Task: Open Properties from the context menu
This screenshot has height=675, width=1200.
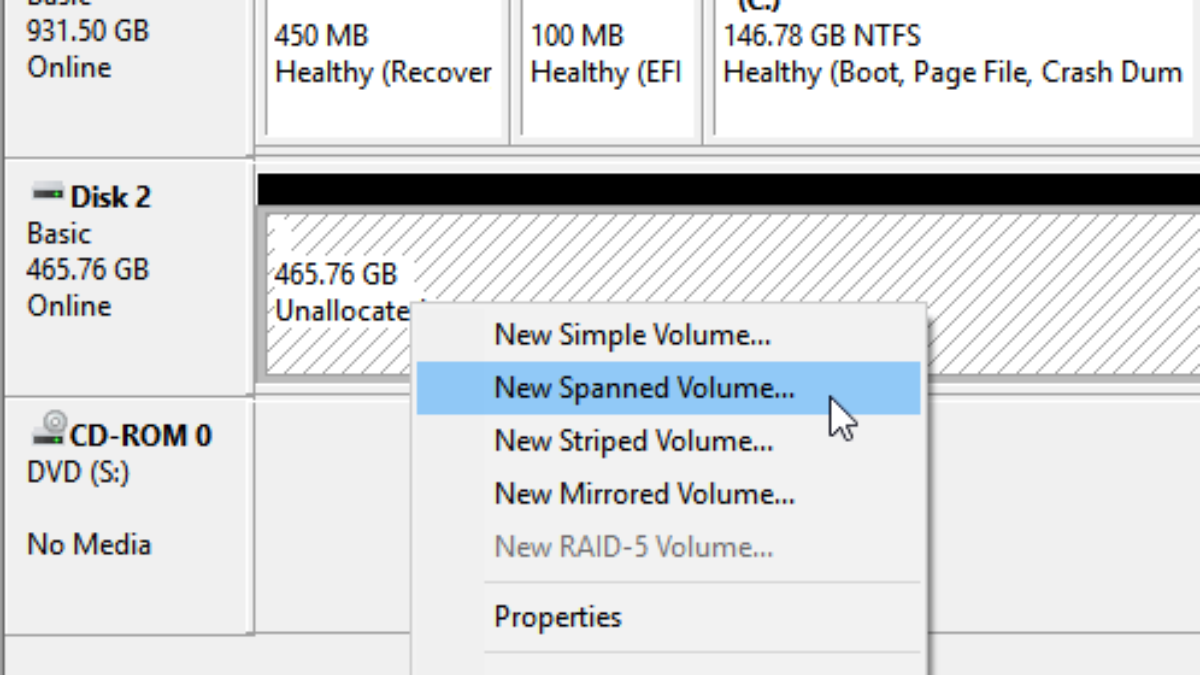Action: pos(557,617)
